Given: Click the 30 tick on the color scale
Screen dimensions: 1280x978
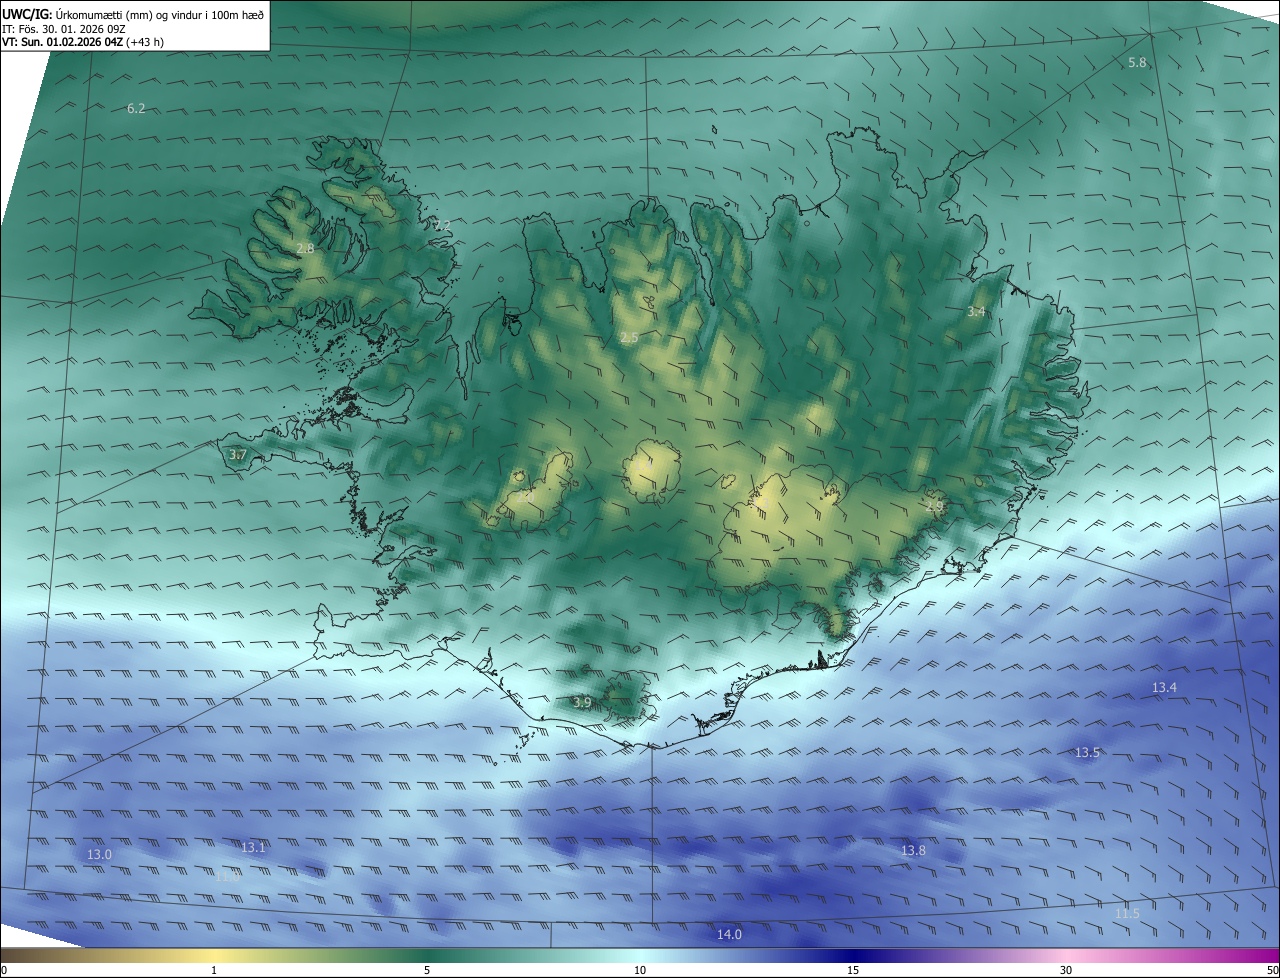Looking at the screenshot, I should (1066, 971).
